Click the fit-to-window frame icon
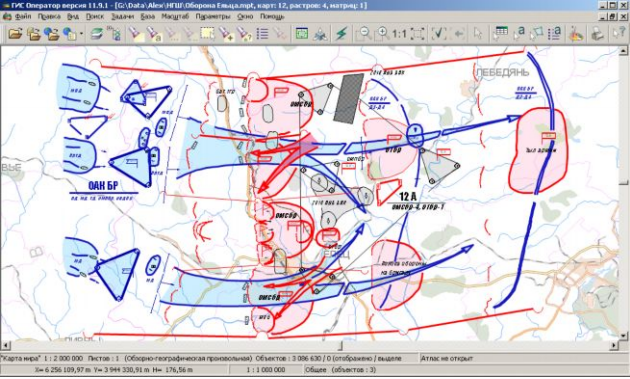The image size is (630, 379). click(x=417, y=34)
